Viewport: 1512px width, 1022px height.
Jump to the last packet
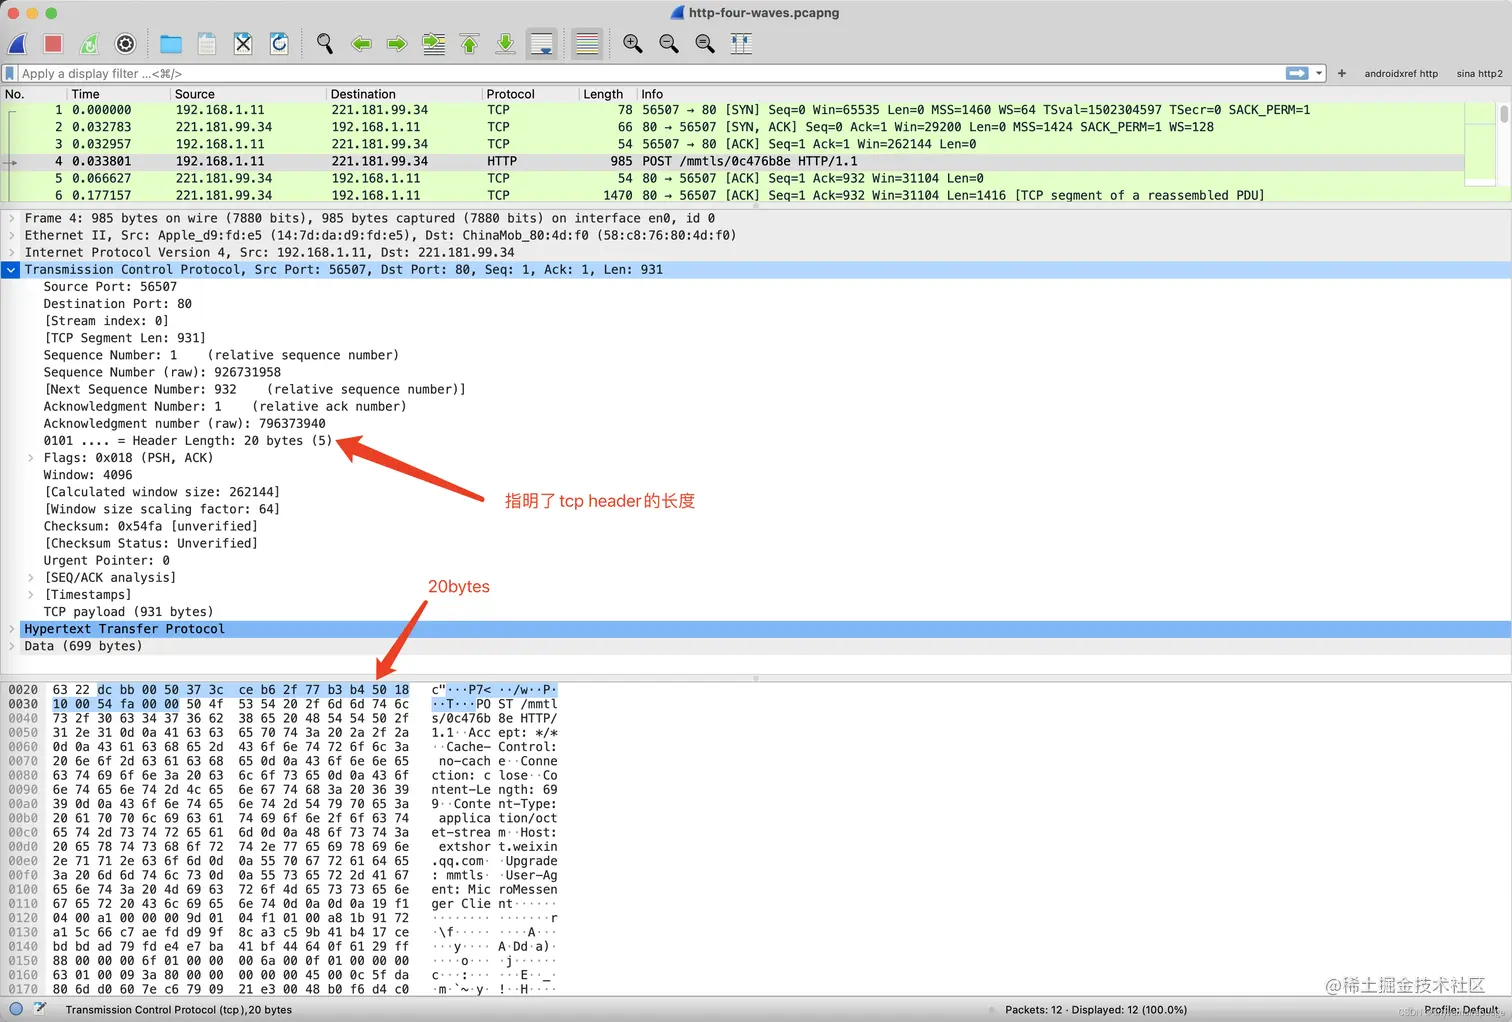[x=505, y=44]
